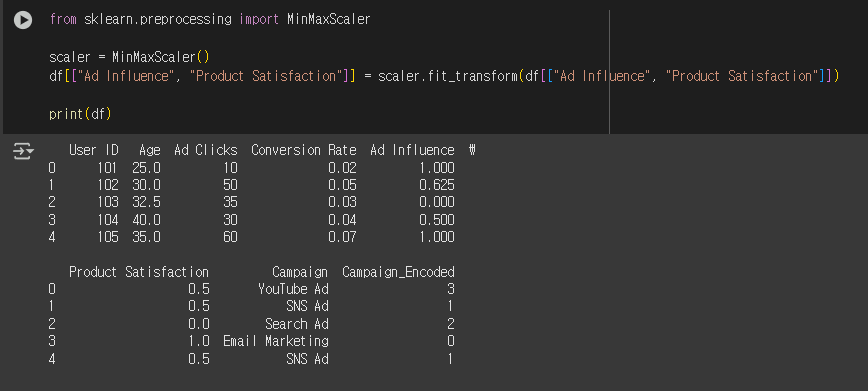Click Ad Influence value 0.625
This screenshot has width=868, height=391.
(437, 185)
